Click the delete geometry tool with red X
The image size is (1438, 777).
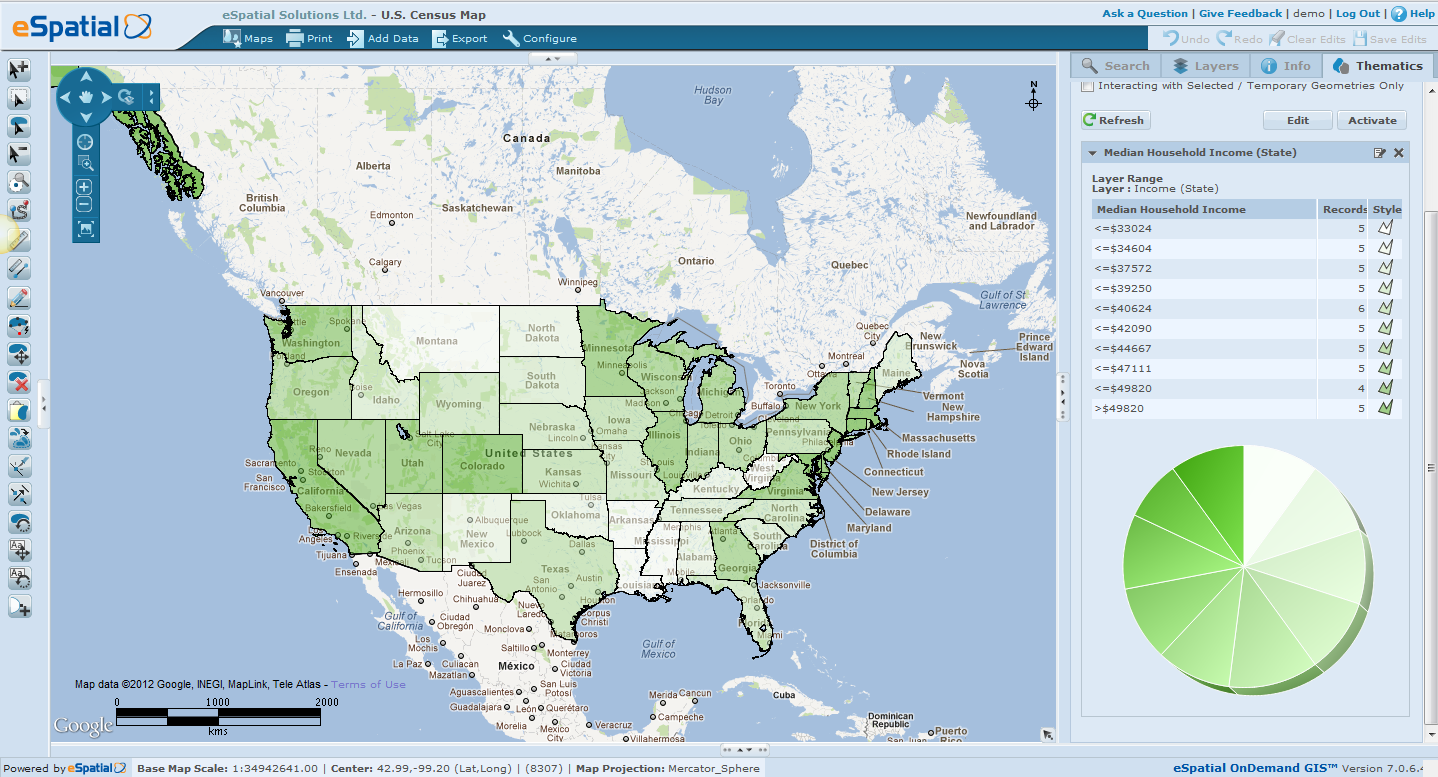pyautogui.click(x=19, y=382)
